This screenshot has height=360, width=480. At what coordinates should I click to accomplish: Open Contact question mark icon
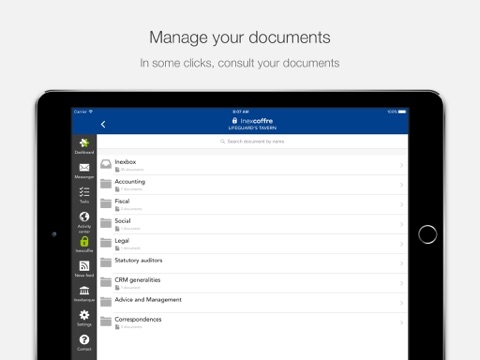pos(84,340)
